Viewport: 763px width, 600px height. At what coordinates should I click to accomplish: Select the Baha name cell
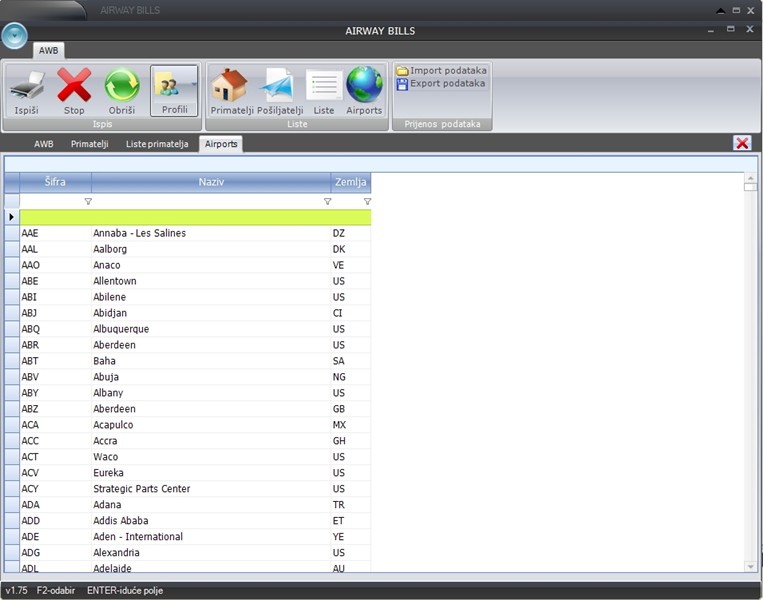(211, 361)
